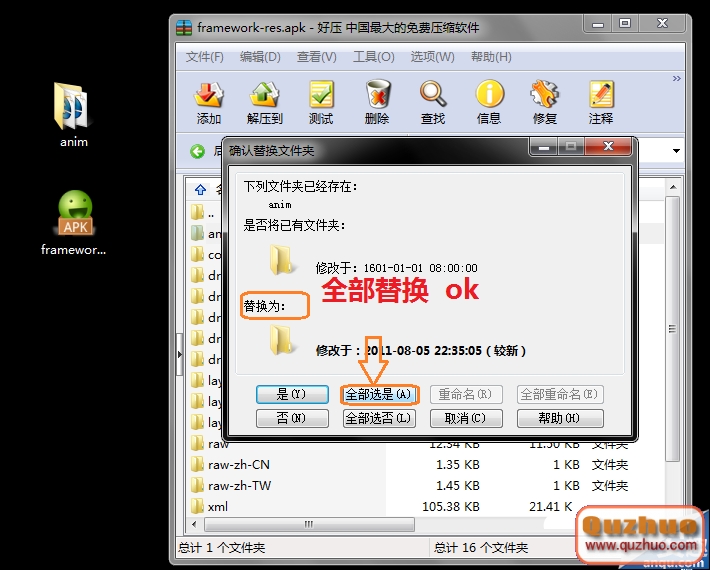The height and width of the screenshot is (570, 710).
Task: Close the 确认替换文件夹 dialog
Action: point(608,146)
